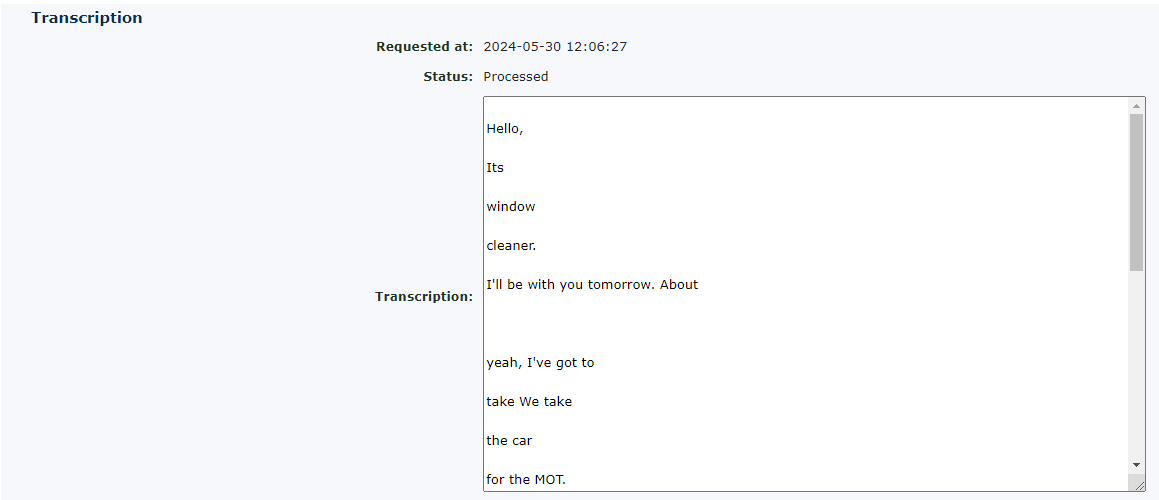
Task: Click the scroll down arrow in transcription box
Action: (1136, 465)
